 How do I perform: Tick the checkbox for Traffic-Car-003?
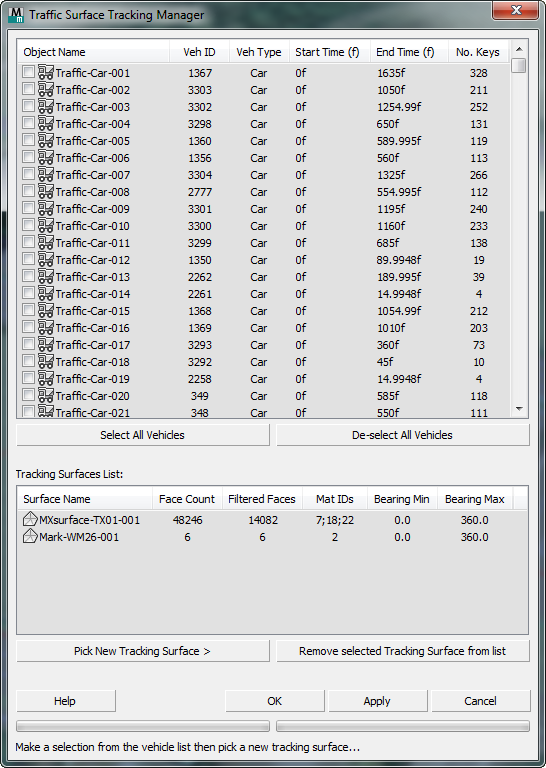[28, 106]
